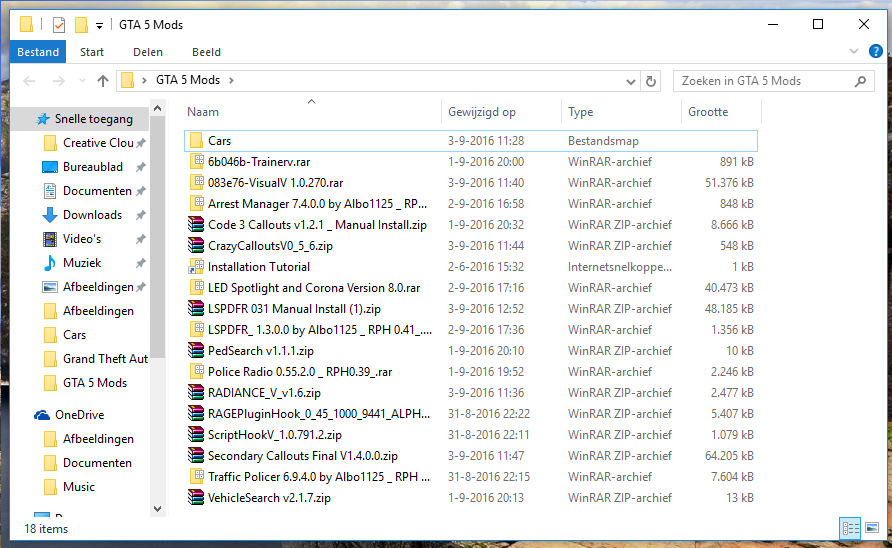Switch to the Start ribbon tab
This screenshot has height=548, width=892.
92,52
